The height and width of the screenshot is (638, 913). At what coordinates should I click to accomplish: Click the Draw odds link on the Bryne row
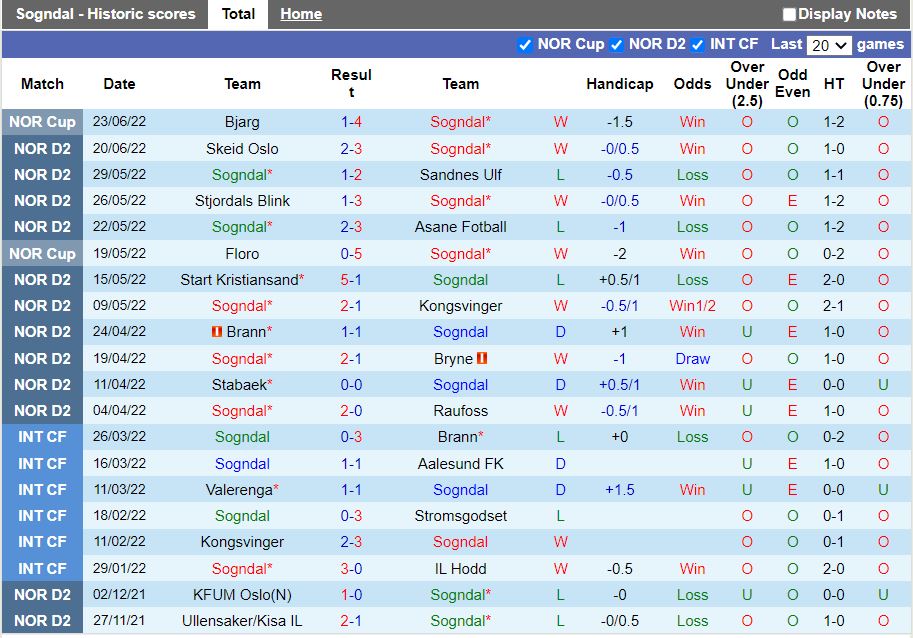692,358
